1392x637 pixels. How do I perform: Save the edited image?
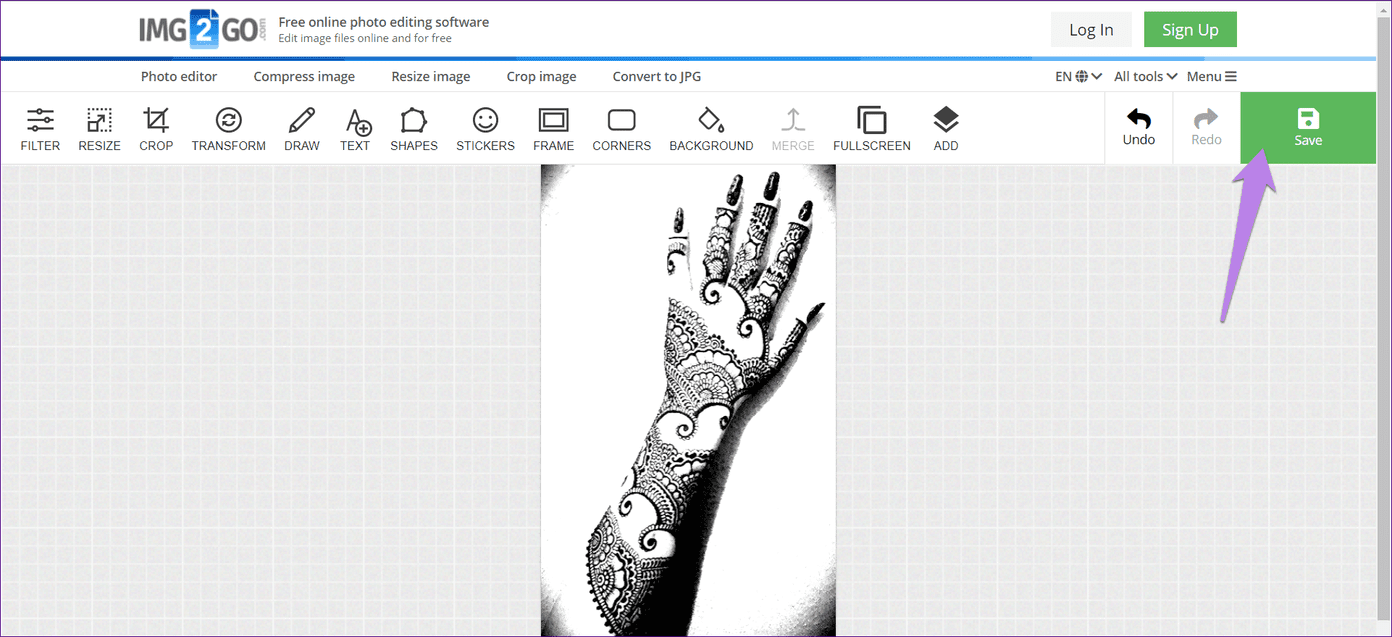(1308, 128)
